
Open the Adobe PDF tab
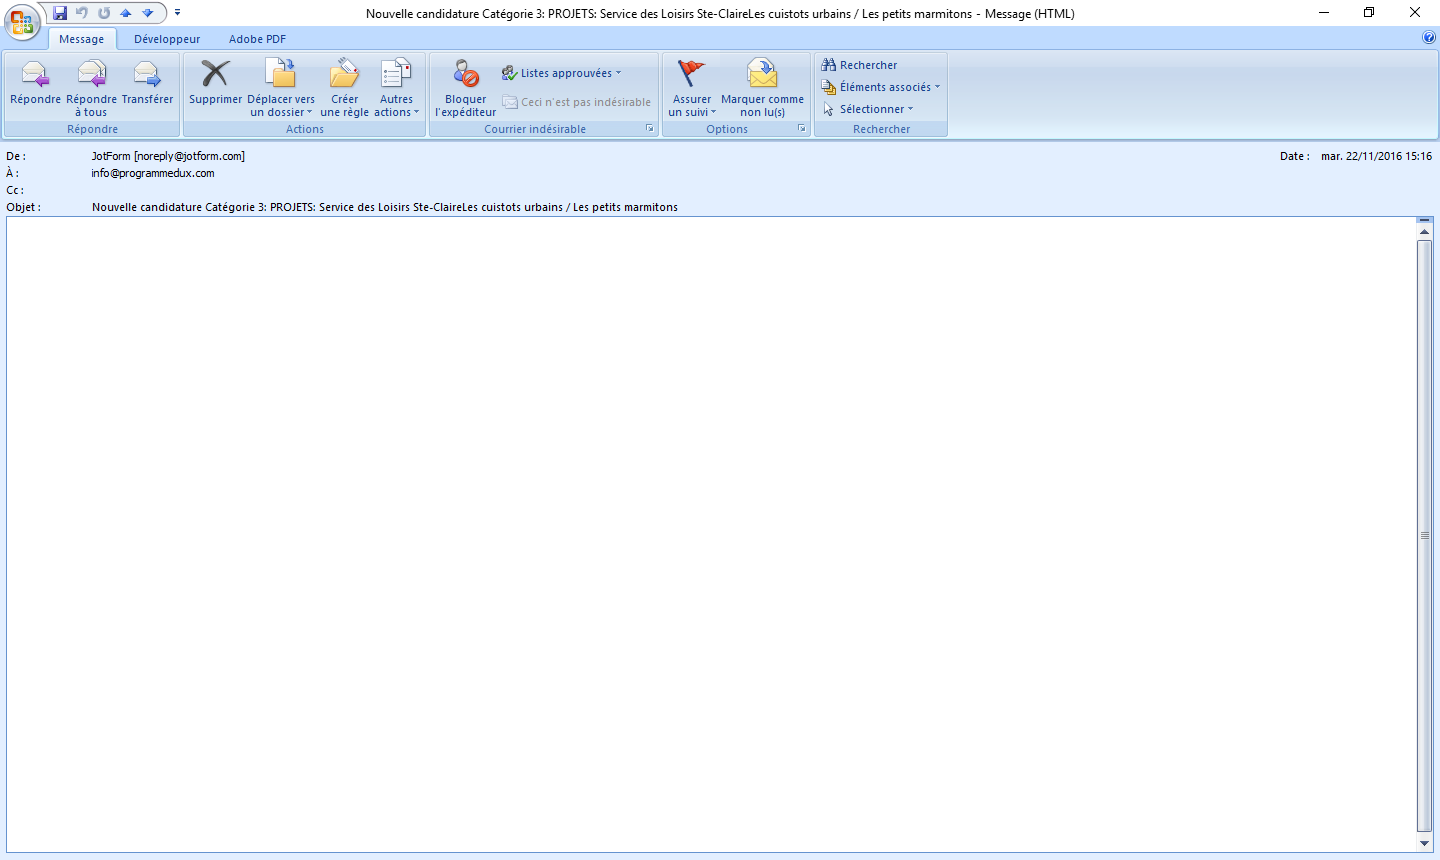(x=257, y=39)
